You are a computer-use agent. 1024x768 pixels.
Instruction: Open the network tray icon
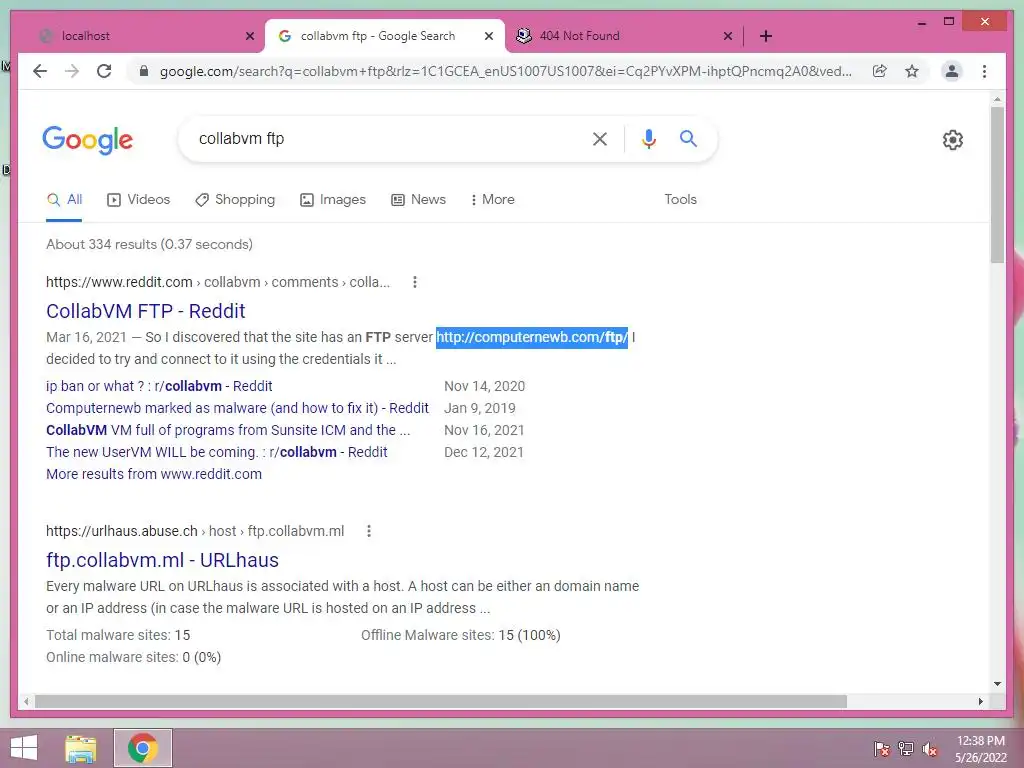[906, 748]
